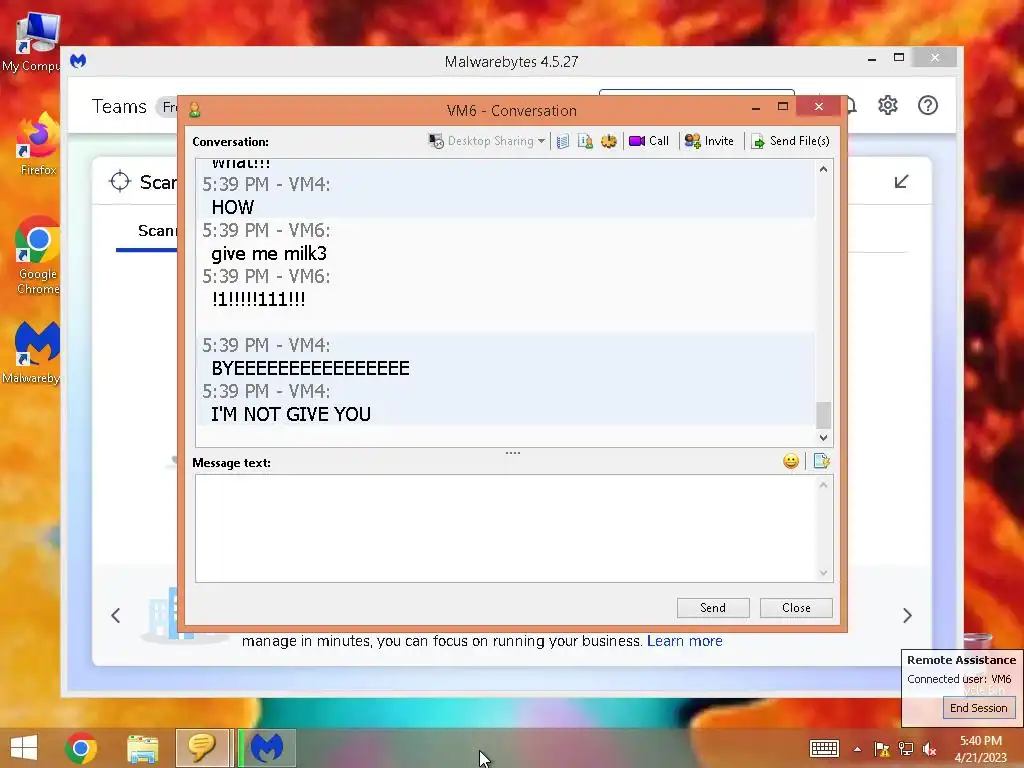The image size is (1024, 768).
Task: Open File Explorer from the taskbar
Action: click(x=142, y=748)
